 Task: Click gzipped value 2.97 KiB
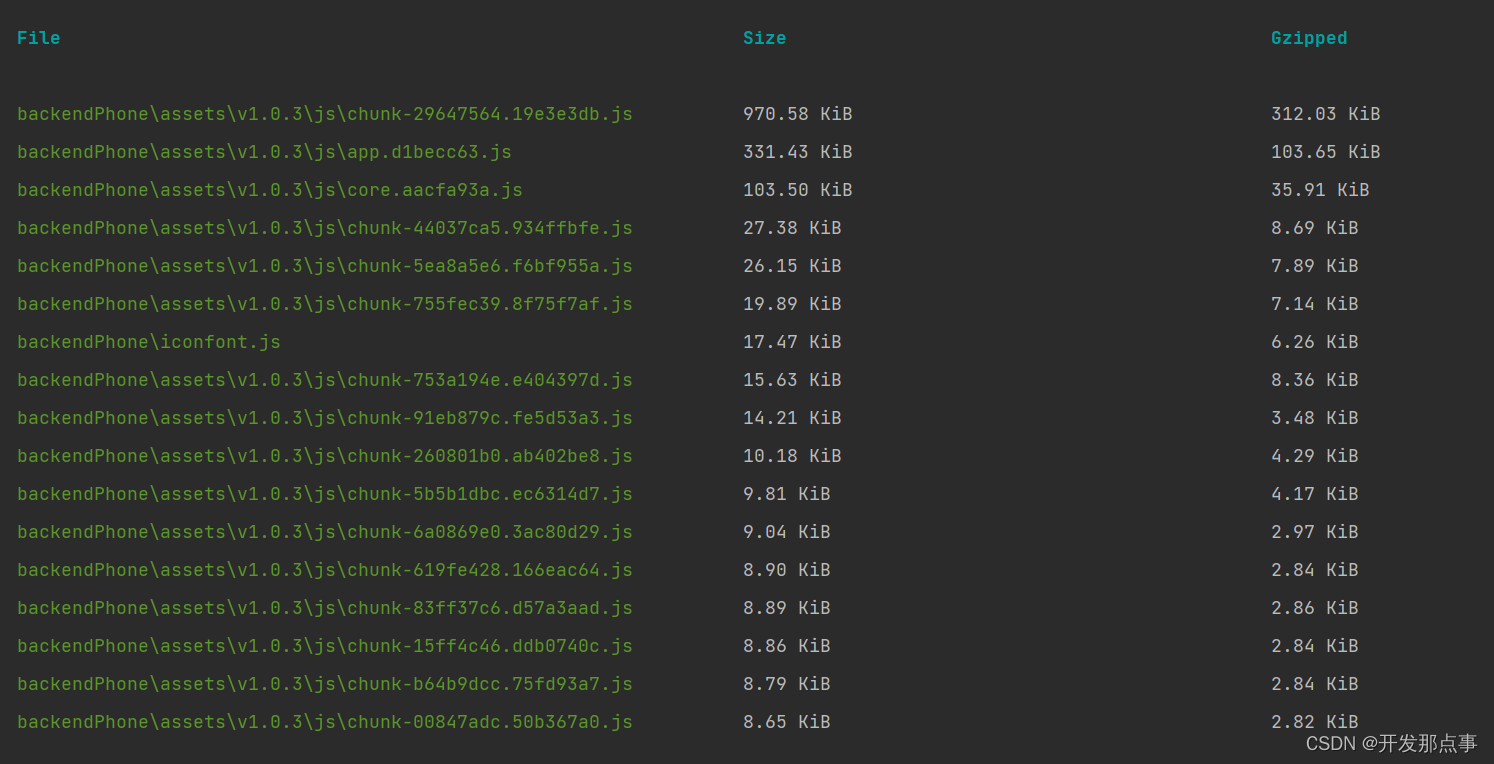[x=1315, y=532]
